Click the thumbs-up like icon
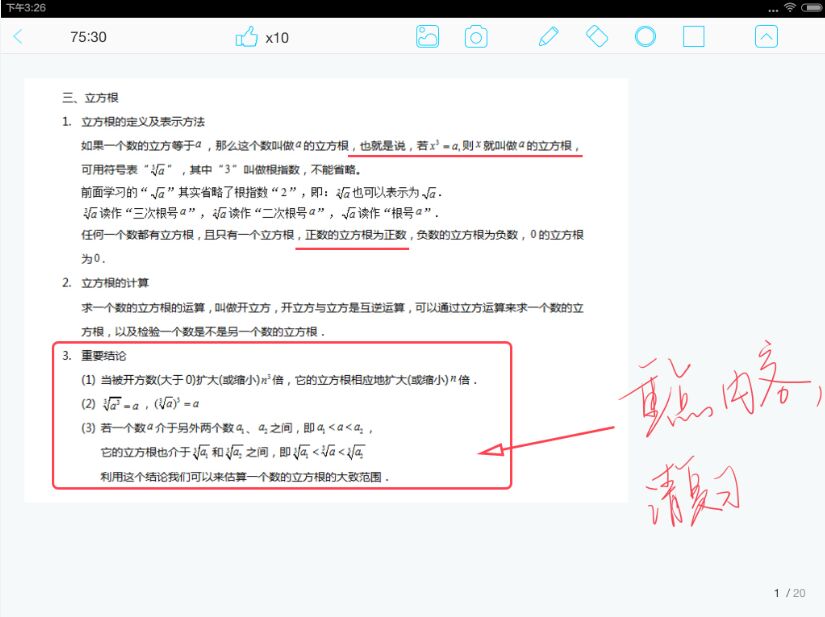This screenshot has width=825, height=617. tap(246, 38)
